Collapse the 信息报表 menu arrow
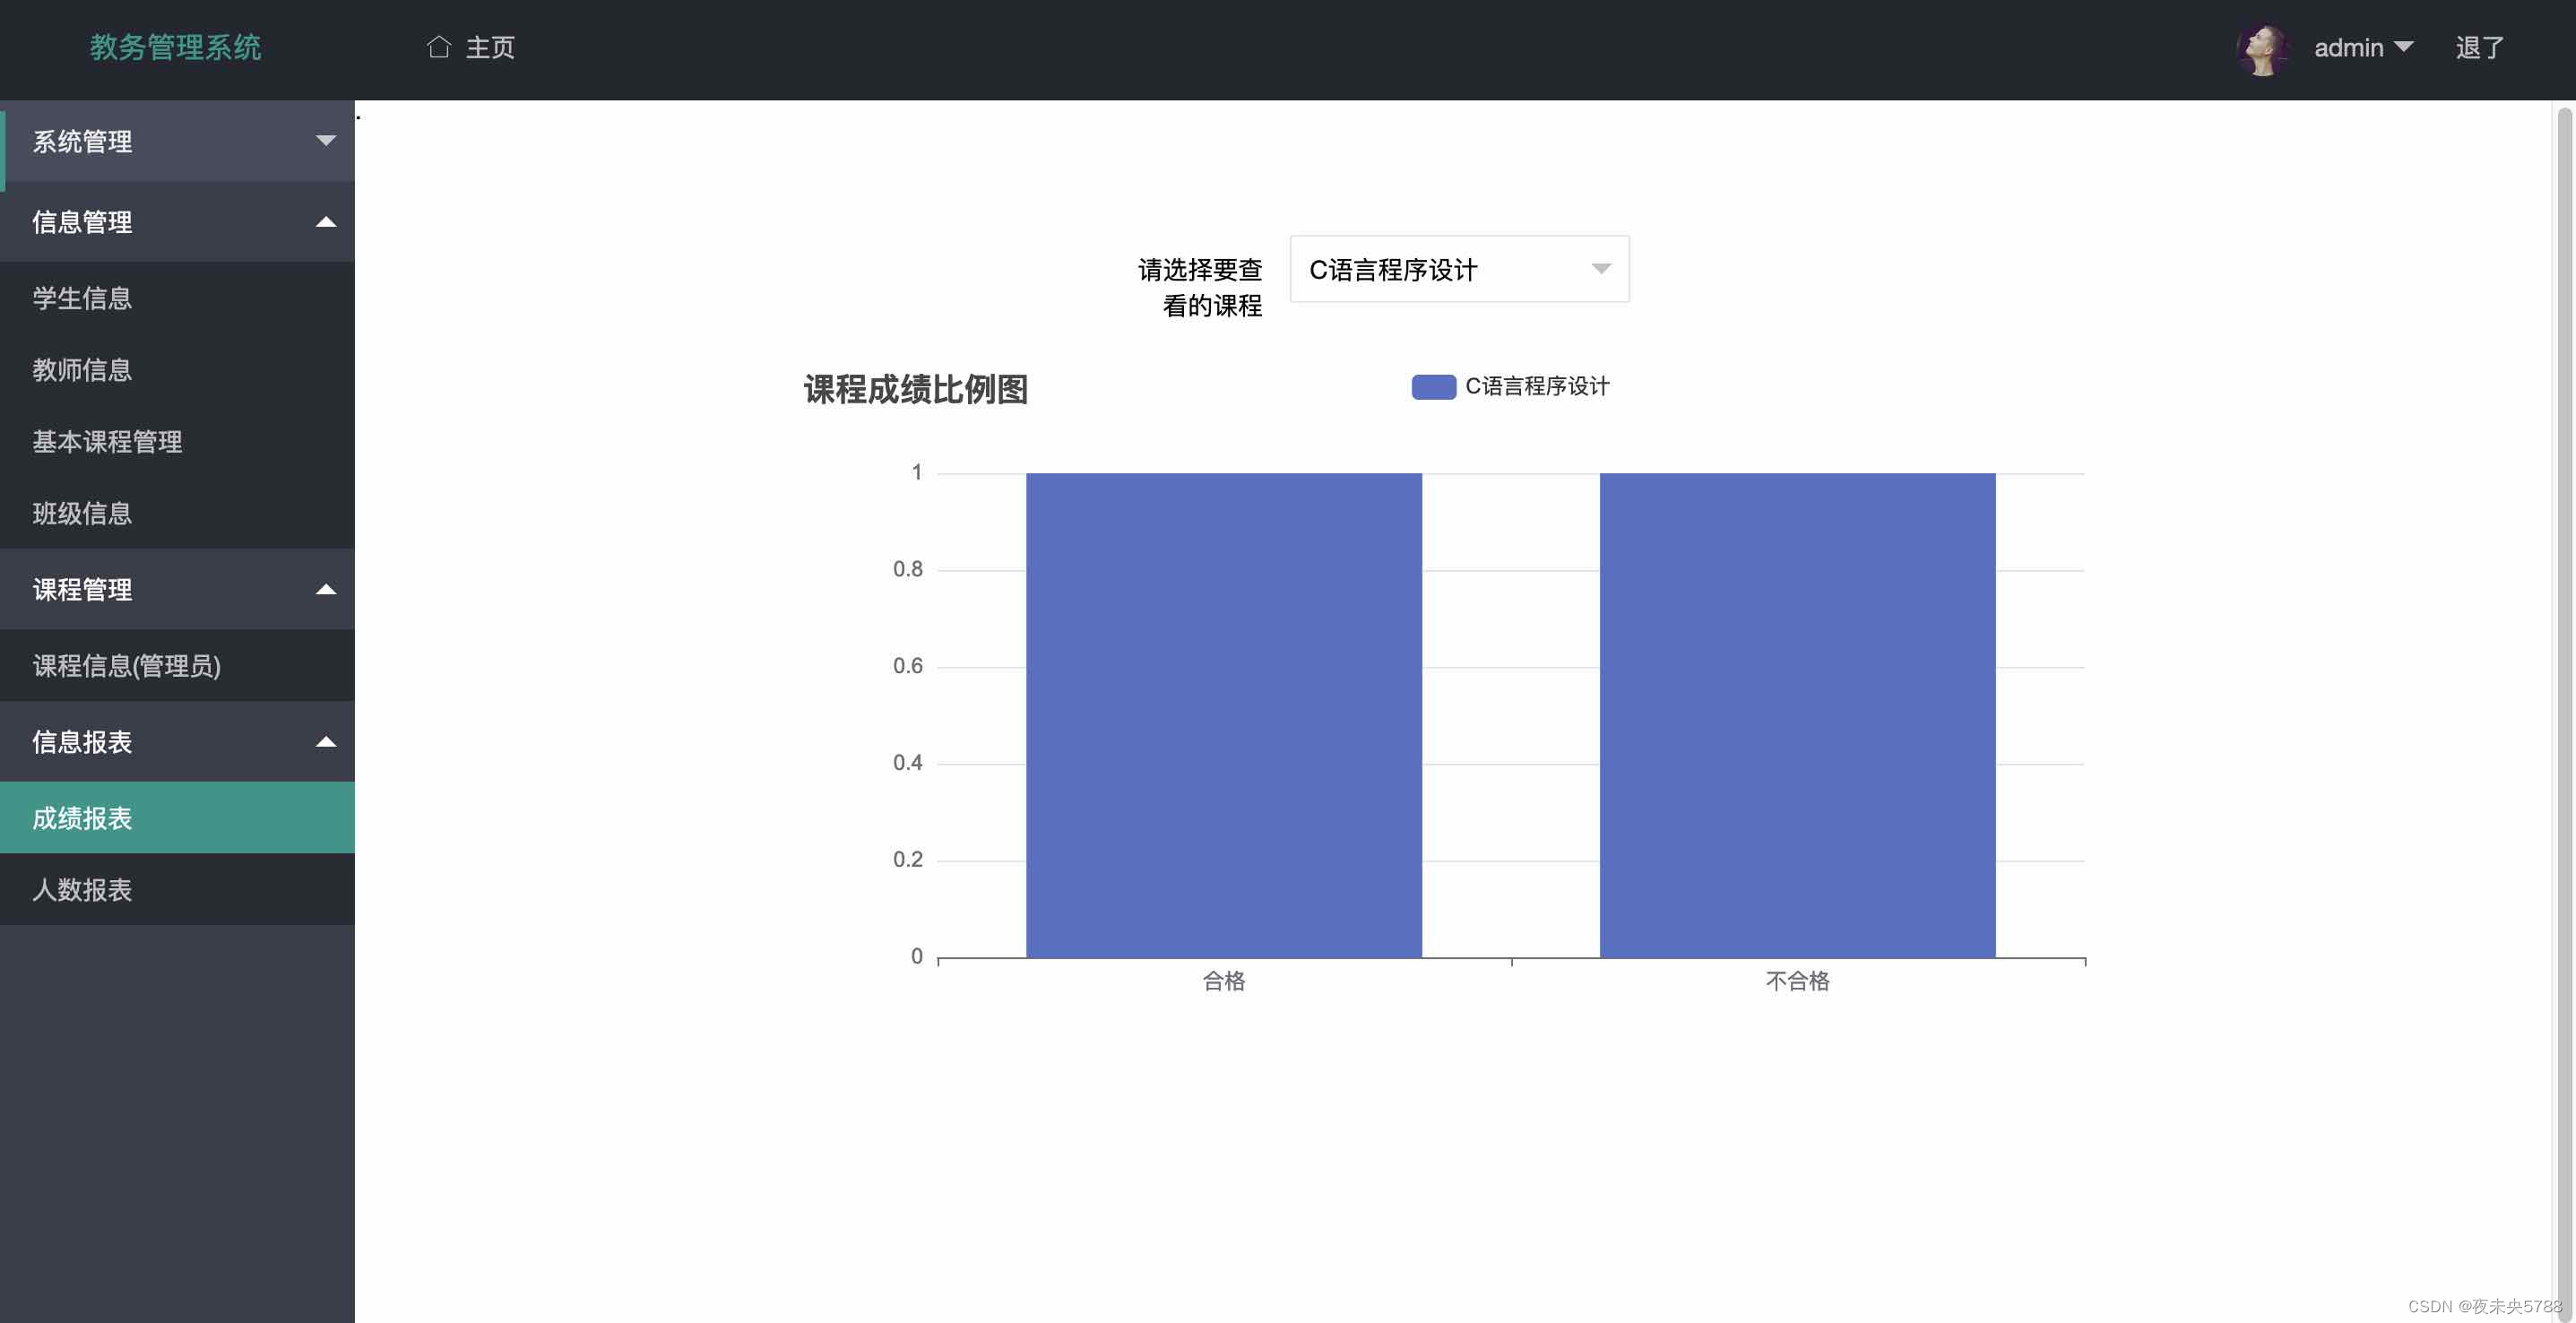Viewport: 2576px width, 1323px height. point(326,742)
